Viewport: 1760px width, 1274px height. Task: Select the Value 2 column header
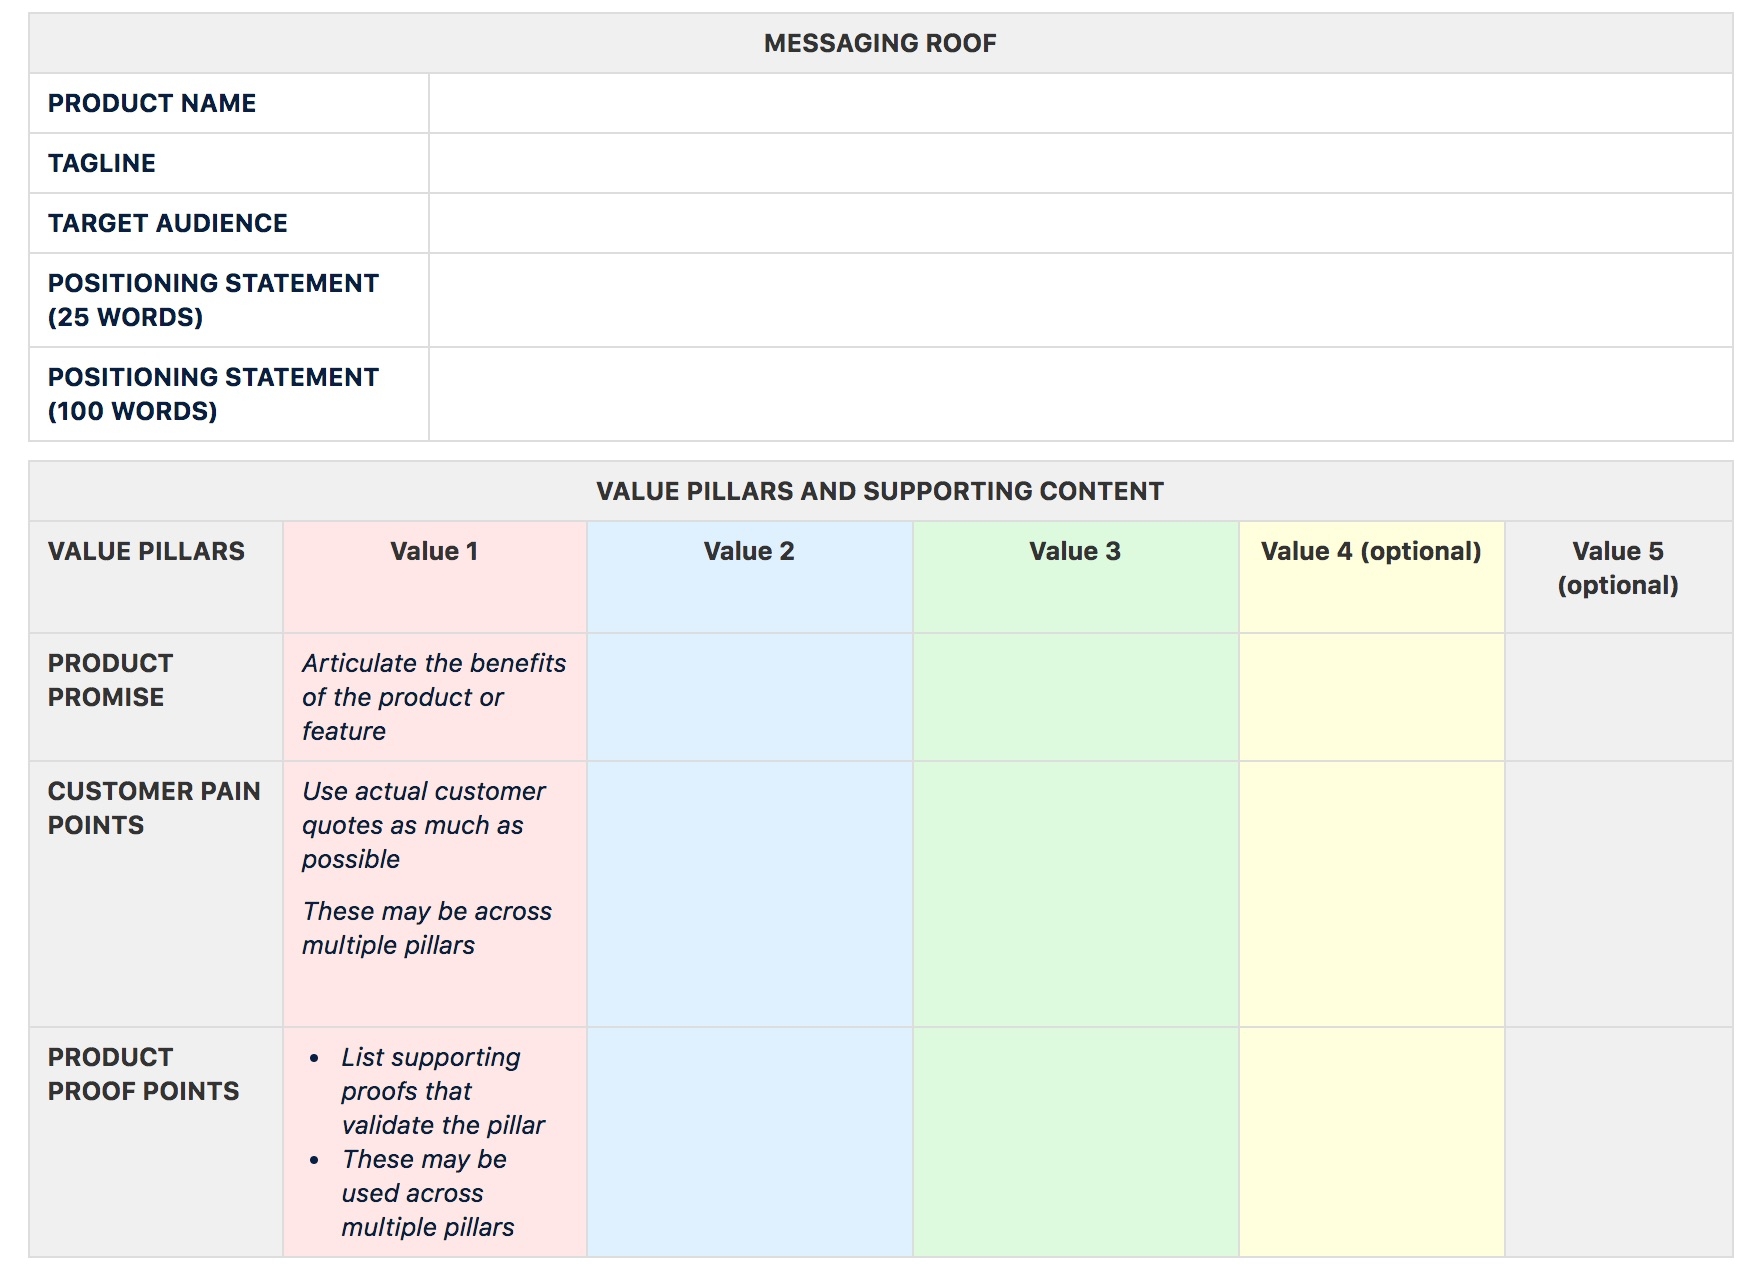[x=749, y=551]
